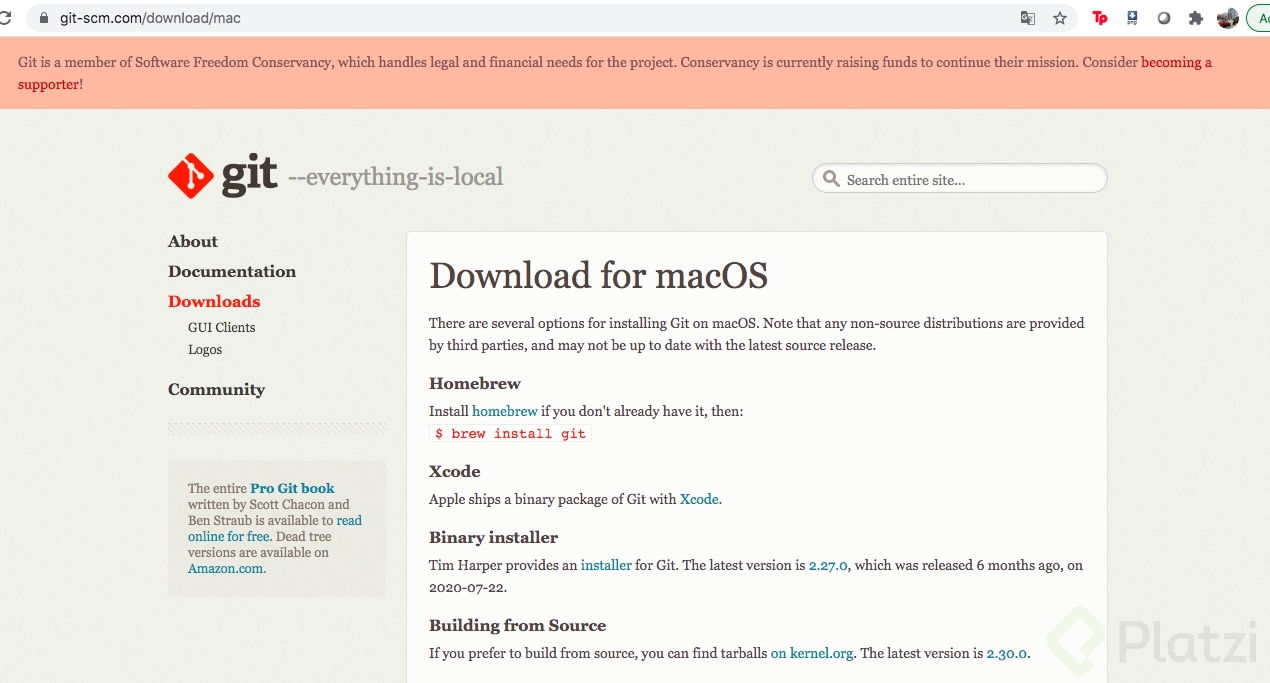Click the '--everything-is-local' tagline
The image size is (1270, 683).
[396, 177]
